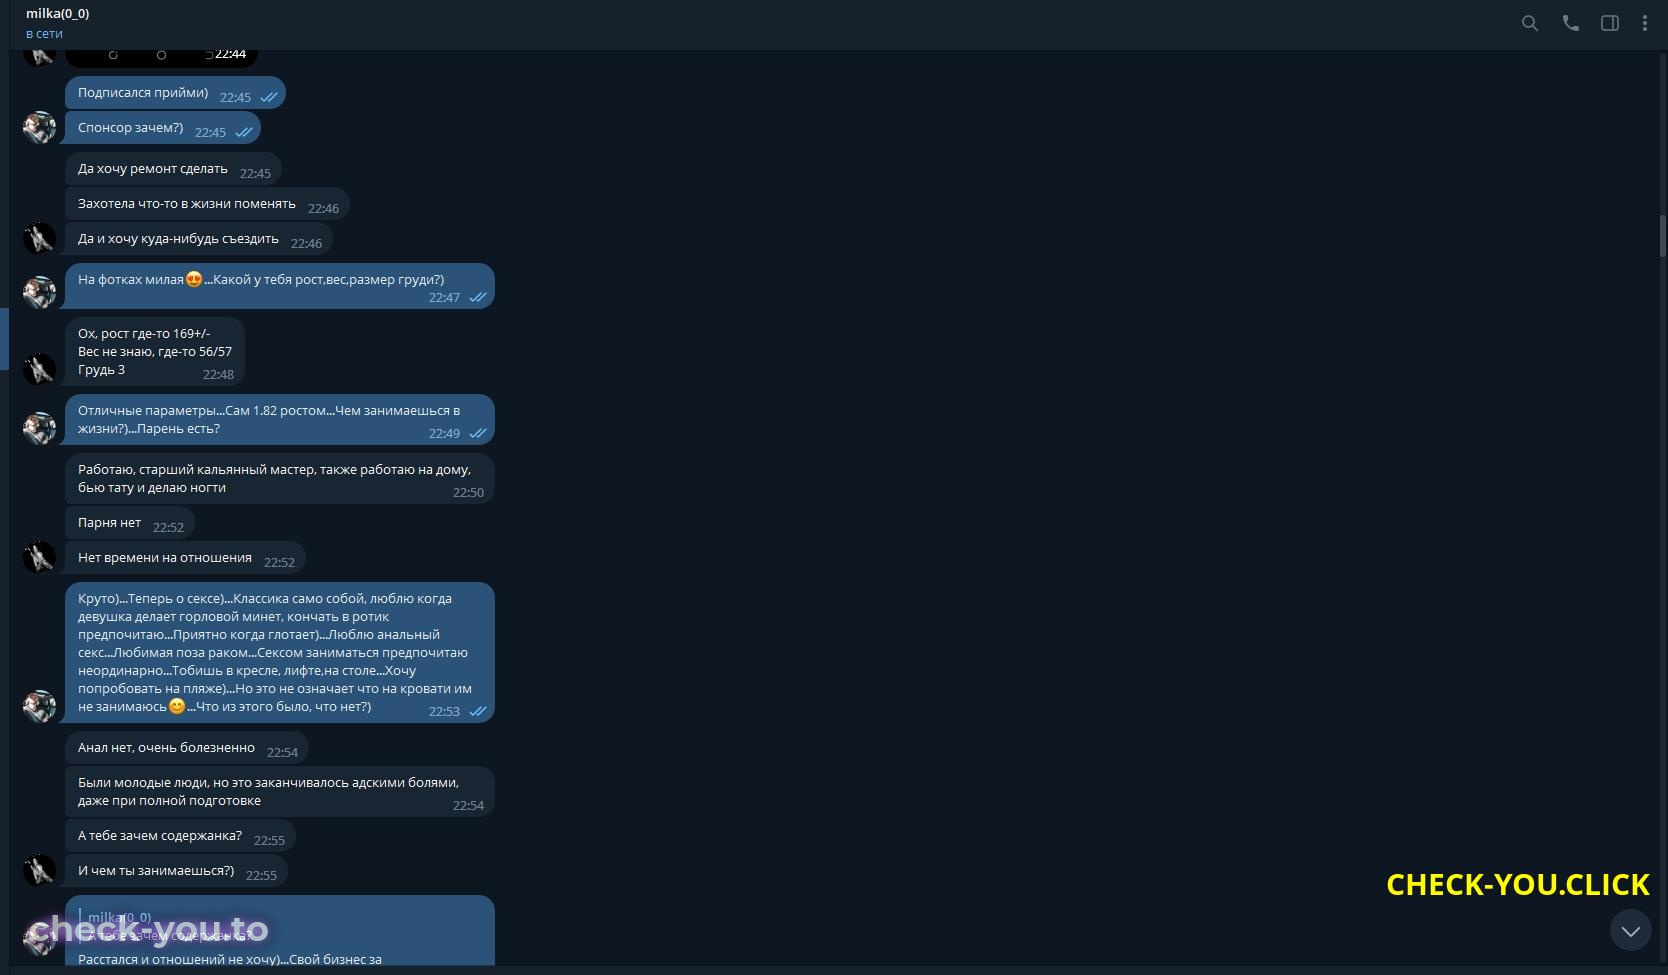
Task: Click read checkmarks on 'Подписался прийми)'
Action: 269,98
